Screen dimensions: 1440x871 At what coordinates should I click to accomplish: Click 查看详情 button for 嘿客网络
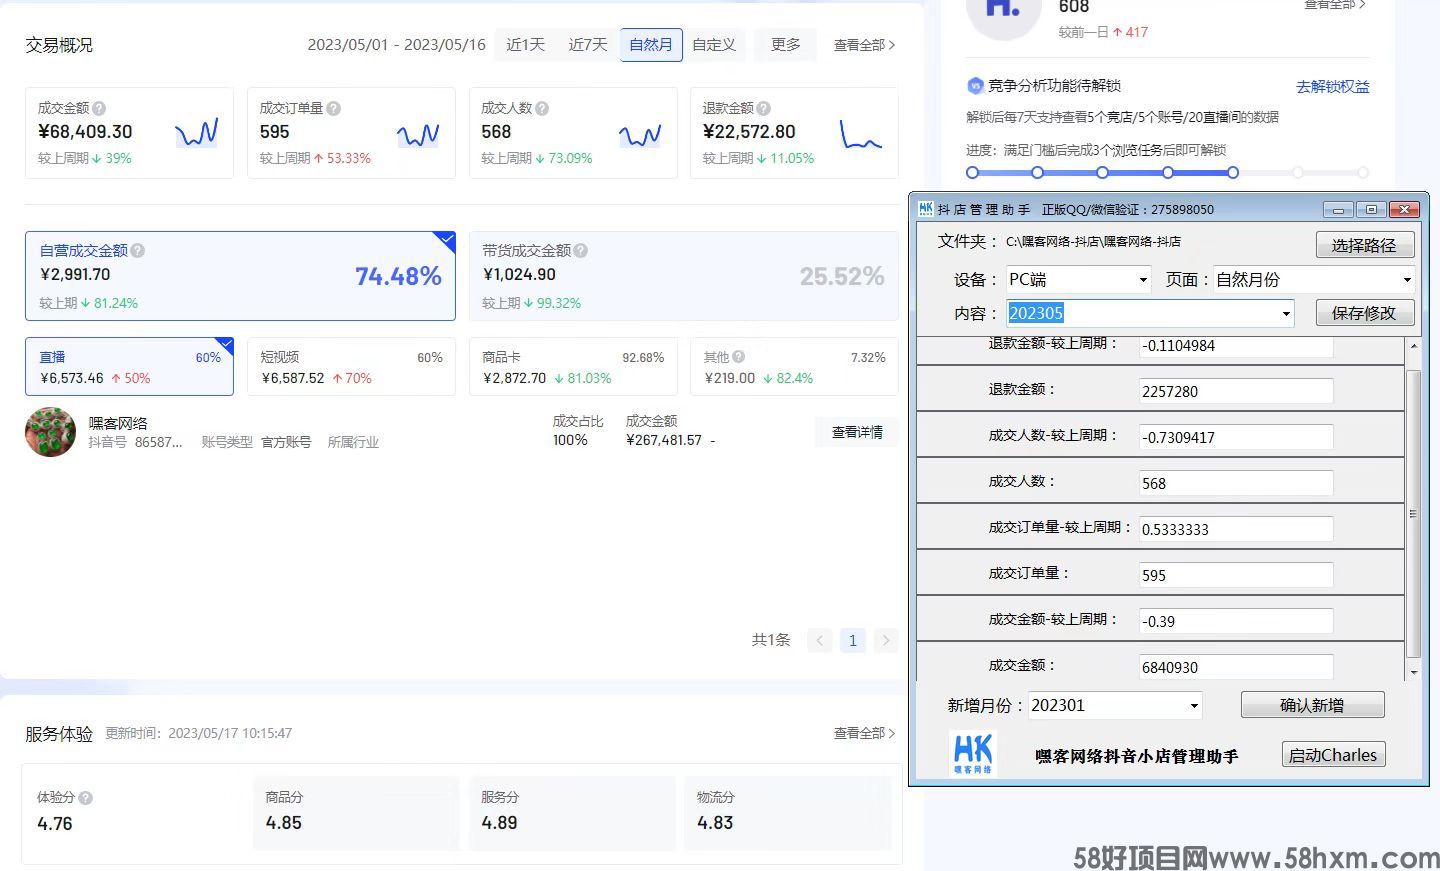tap(857, 432)
